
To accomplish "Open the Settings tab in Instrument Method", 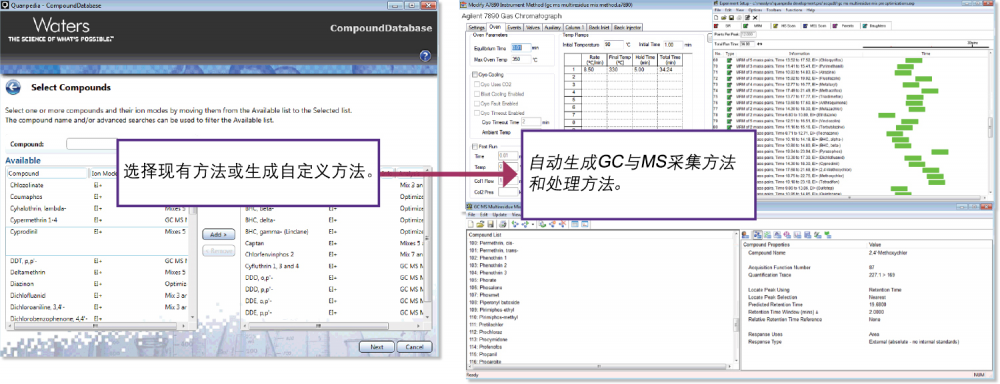I will 477,27.
